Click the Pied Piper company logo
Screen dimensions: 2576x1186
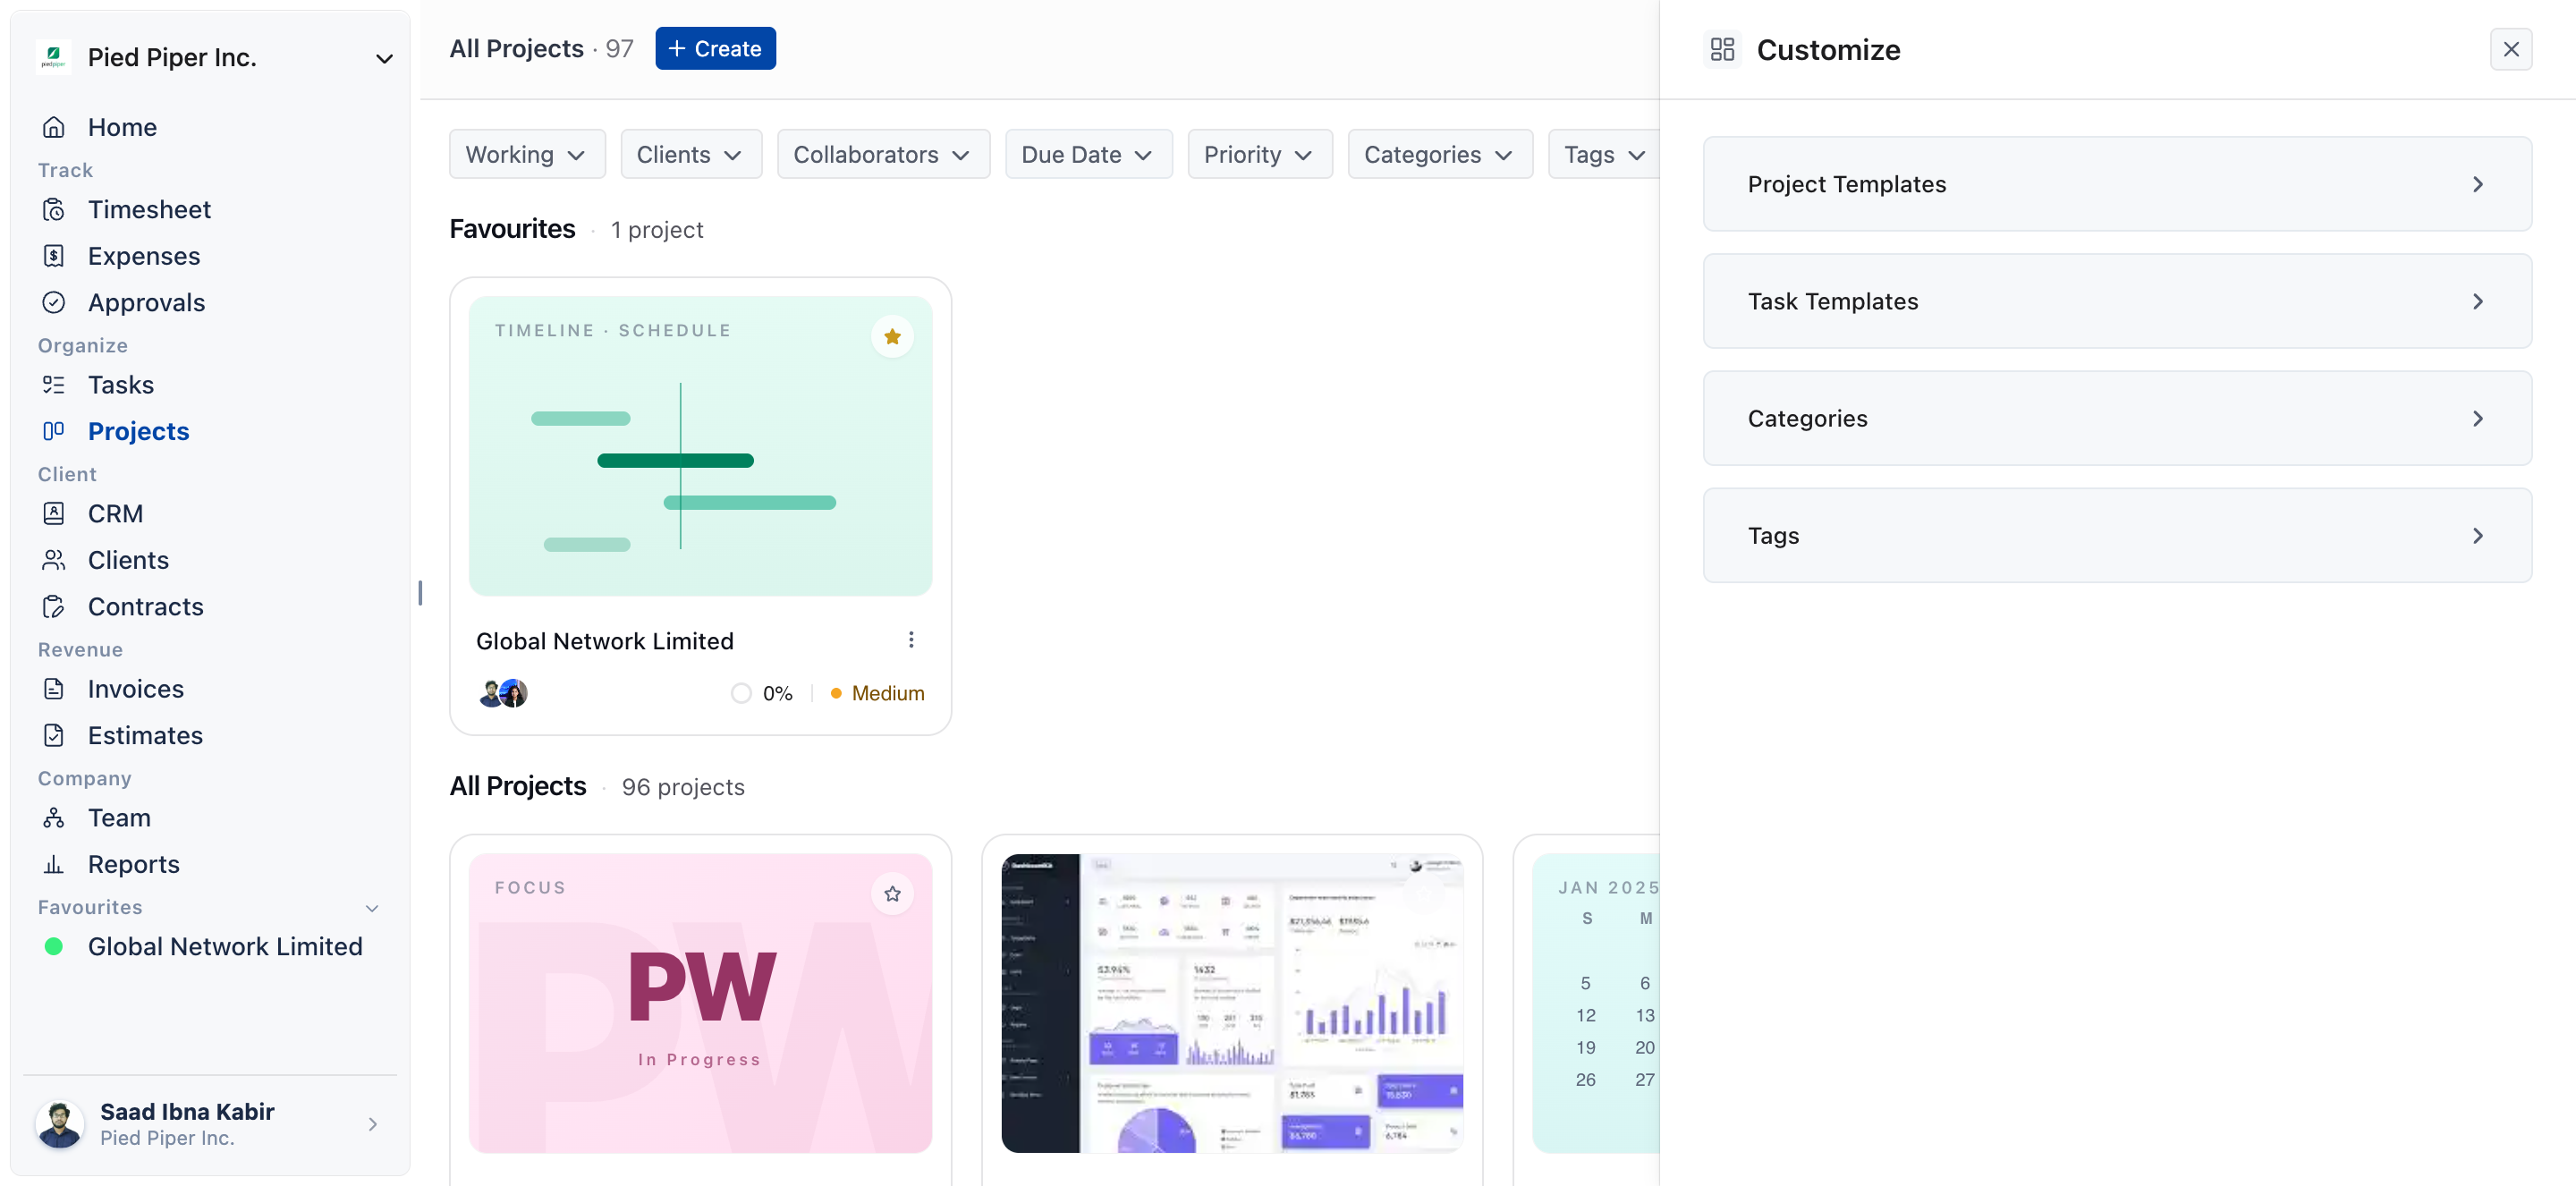tap(53, 57)
